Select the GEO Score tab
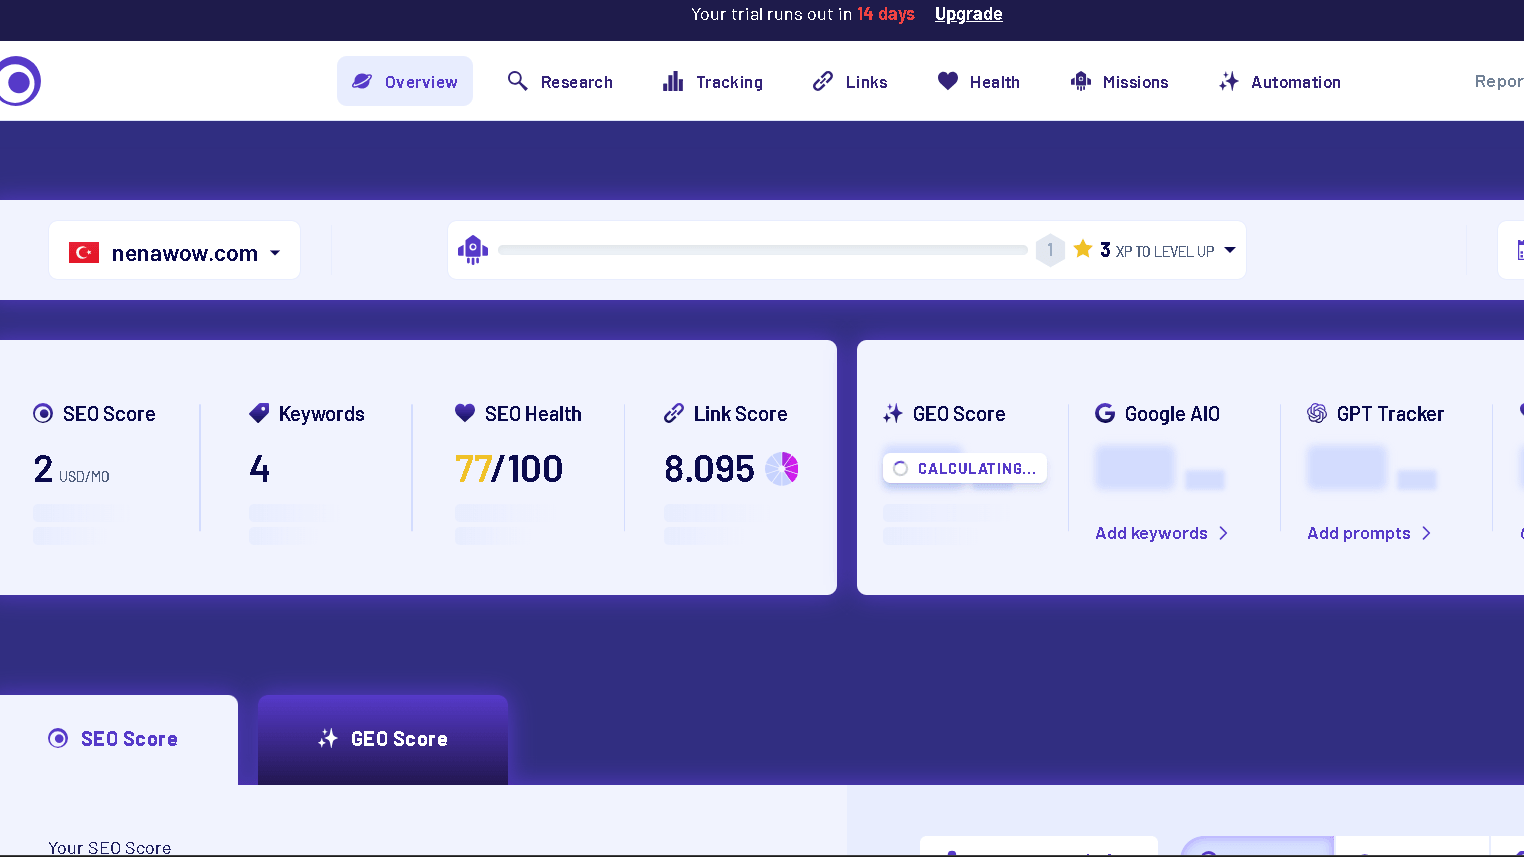This screenshot has width=1524, height=857. tap(383, 739)
